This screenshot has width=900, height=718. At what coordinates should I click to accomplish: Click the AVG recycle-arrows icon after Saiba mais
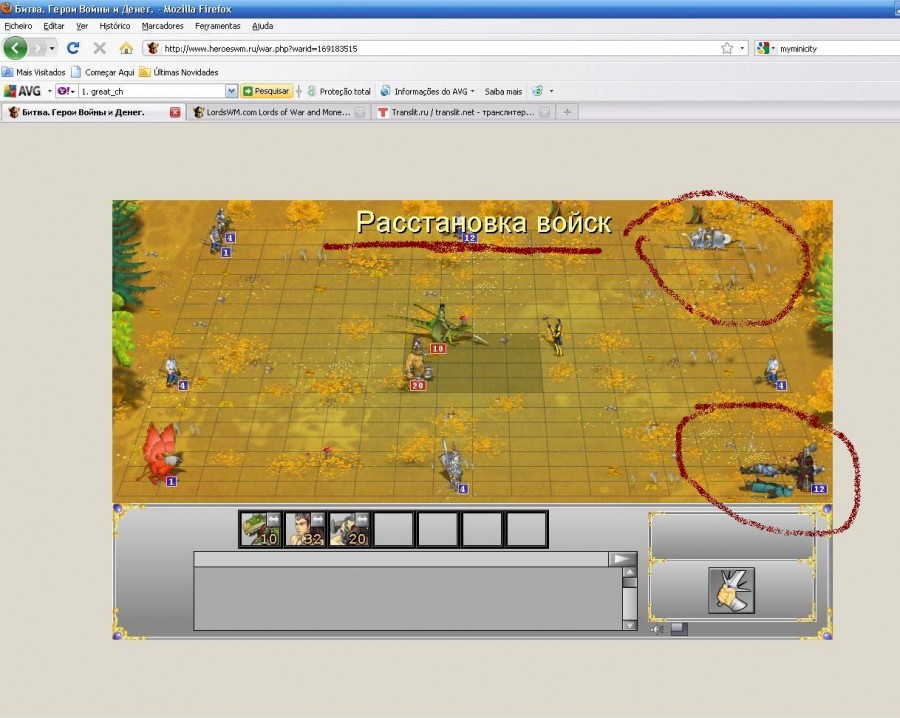click(537, 91)
